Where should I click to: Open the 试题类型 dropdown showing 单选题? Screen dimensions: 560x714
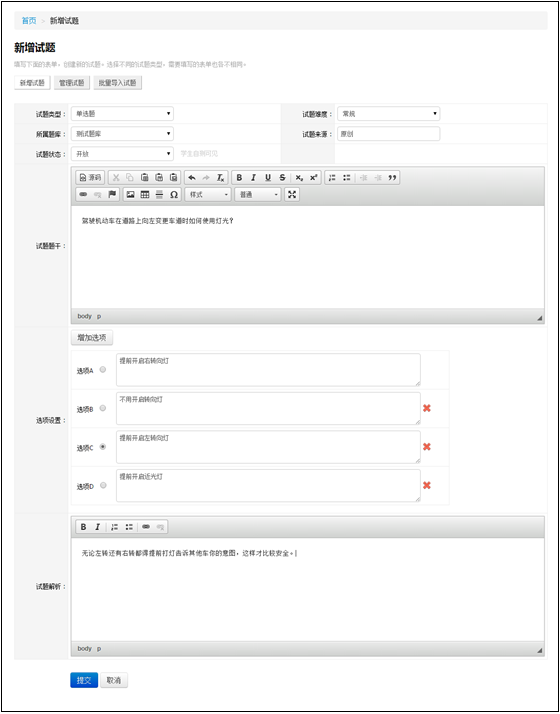122,113
